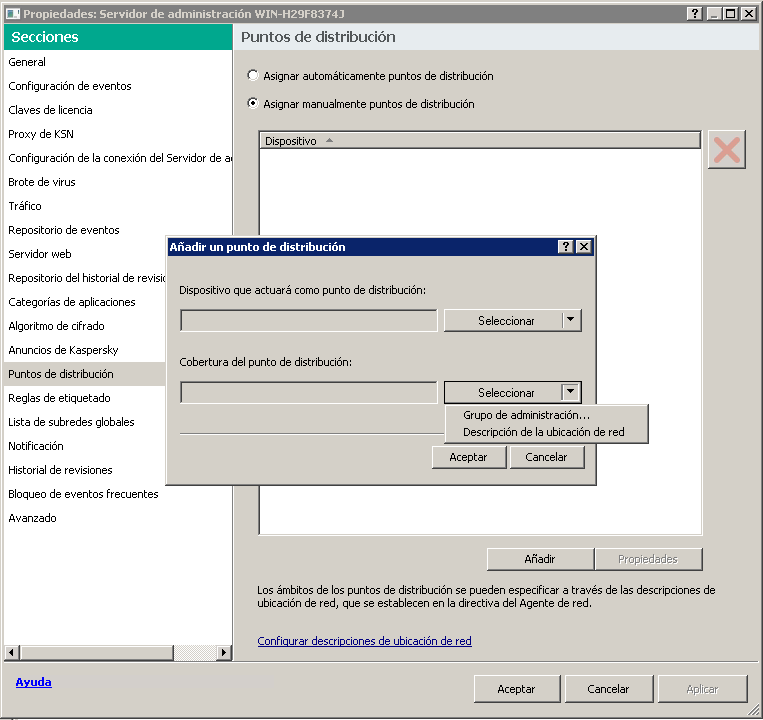Click the device distribution point input field

[x=308, y=321]
